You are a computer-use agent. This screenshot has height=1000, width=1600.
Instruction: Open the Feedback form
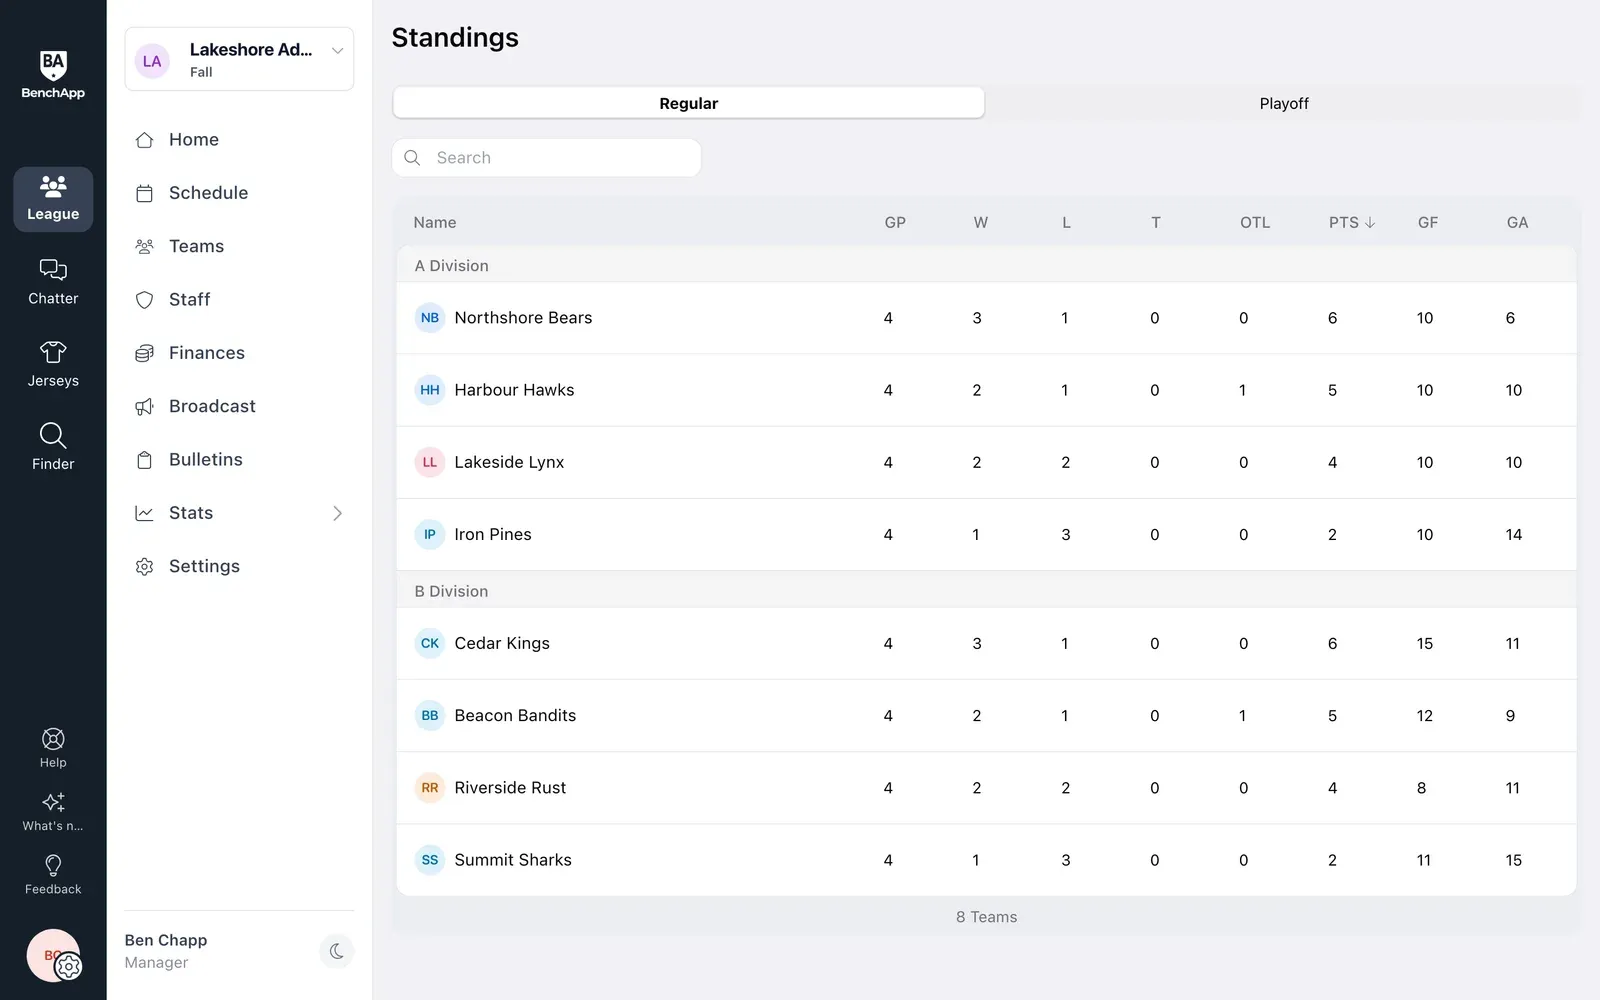click(x=53, y=875)
